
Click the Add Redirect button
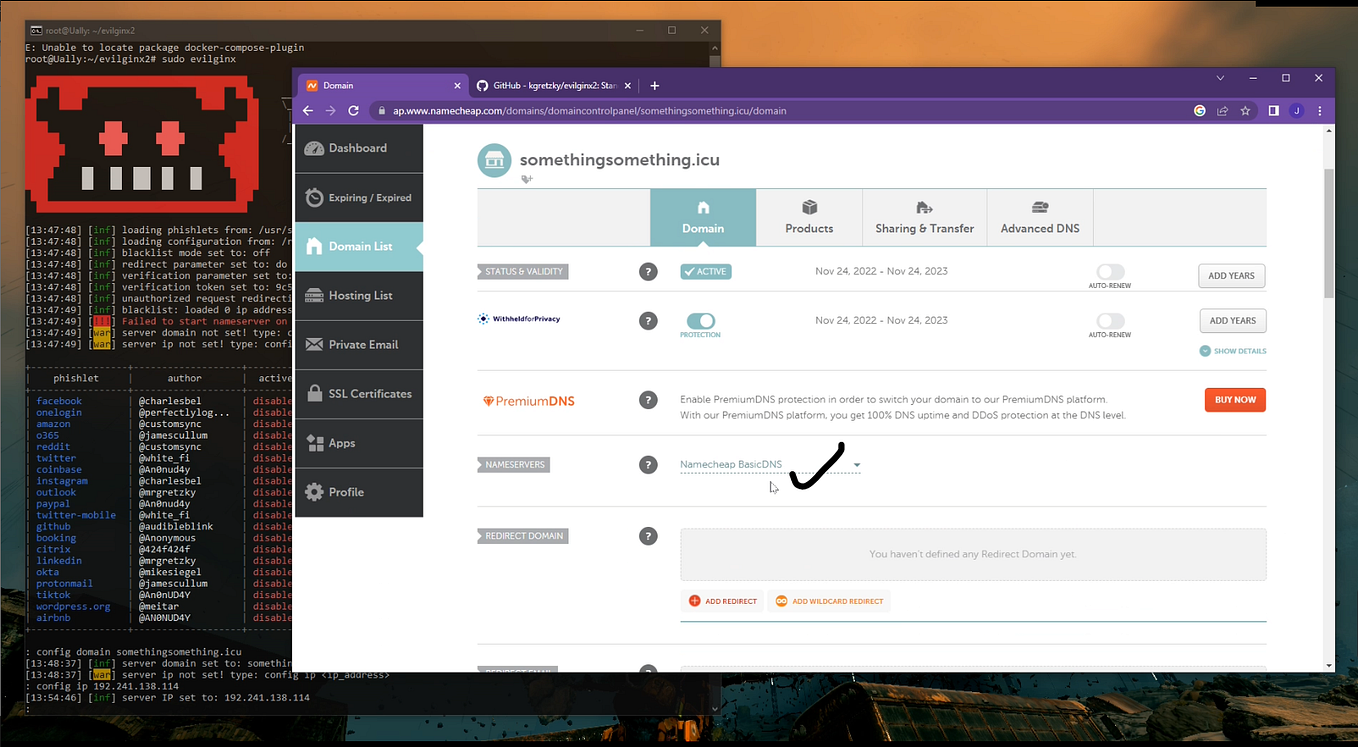tap(723, 601)
